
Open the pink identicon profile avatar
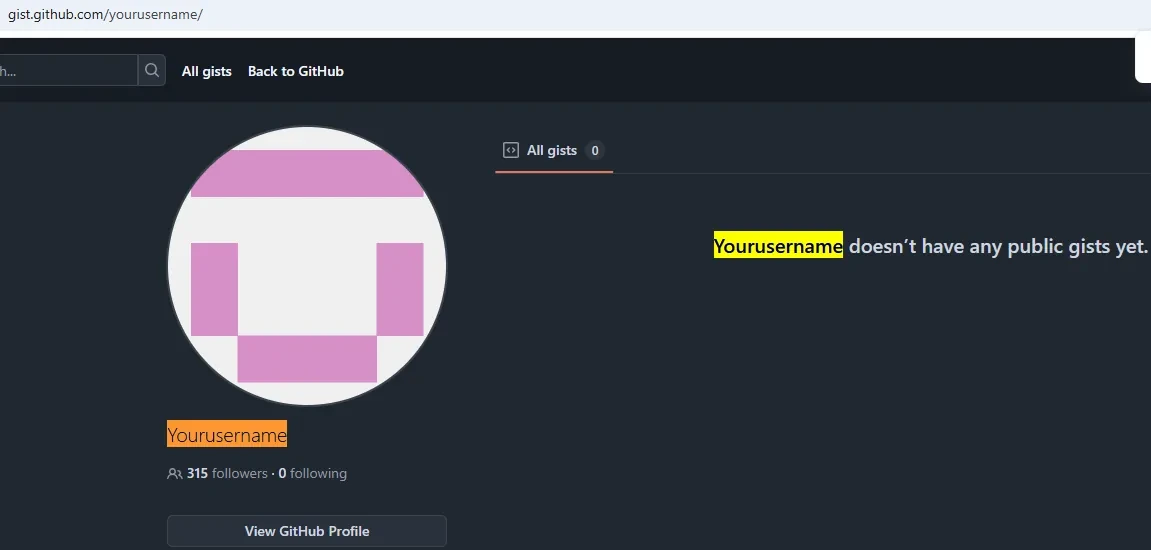click(x=307, y=266)
